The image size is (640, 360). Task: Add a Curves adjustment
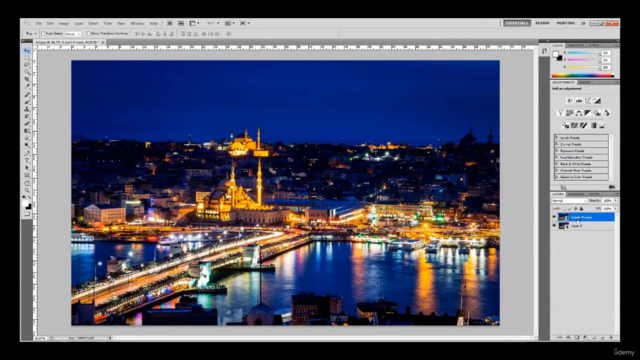pos(588,100)
